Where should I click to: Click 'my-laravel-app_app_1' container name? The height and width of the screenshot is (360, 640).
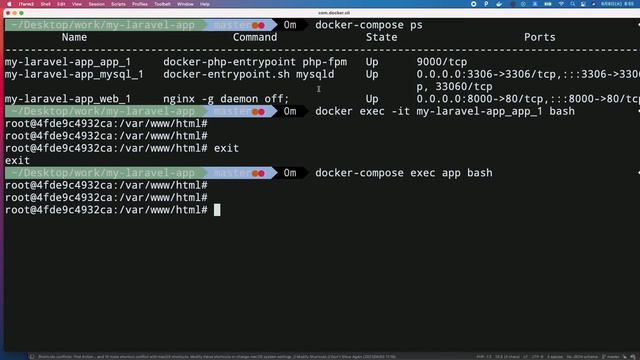(68, 62)
